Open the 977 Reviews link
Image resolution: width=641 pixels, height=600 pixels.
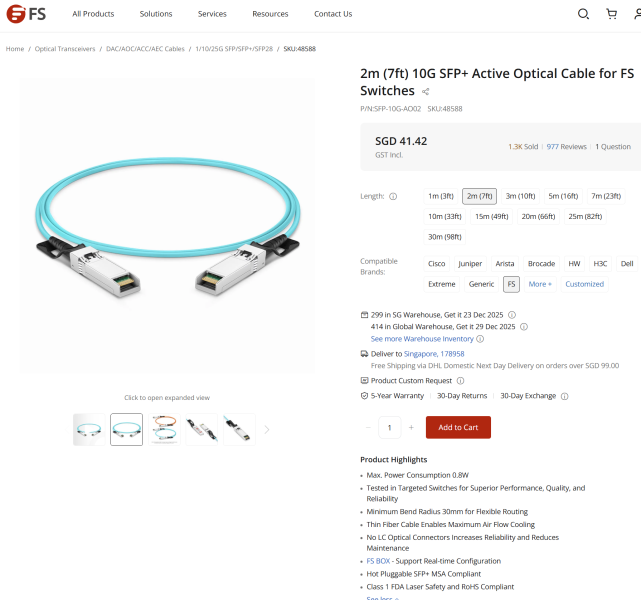pos(567,147)
